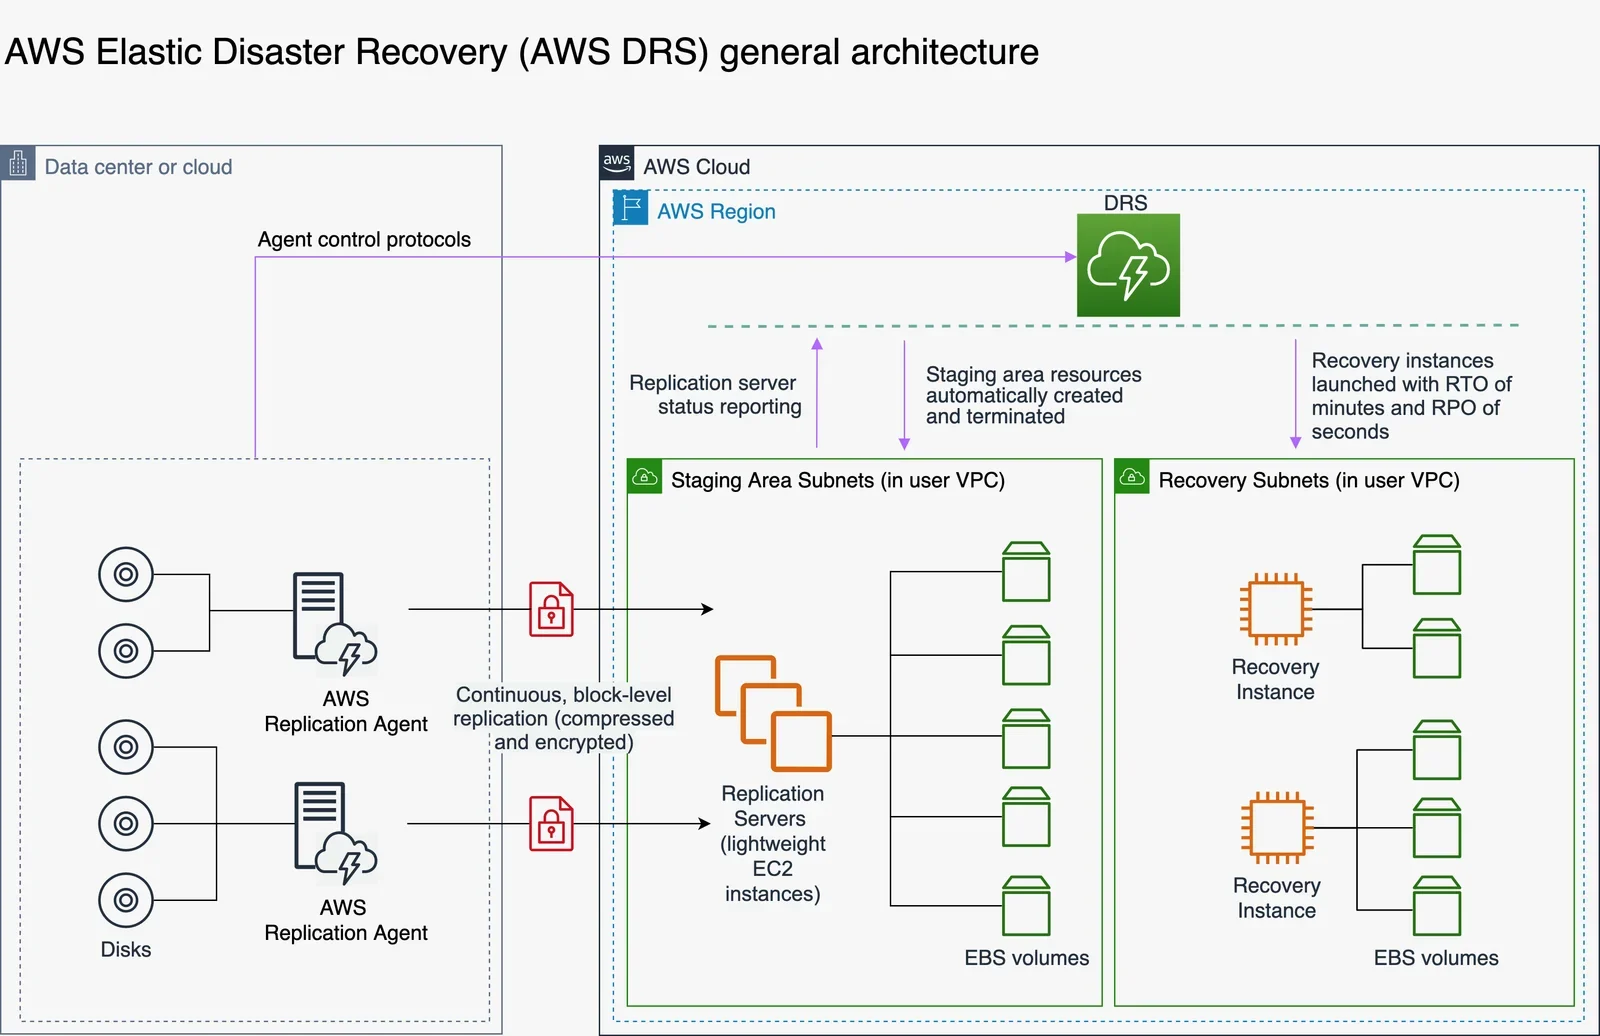Select the bottom EBS volume in Staging Area

(x=1026, y=906)
